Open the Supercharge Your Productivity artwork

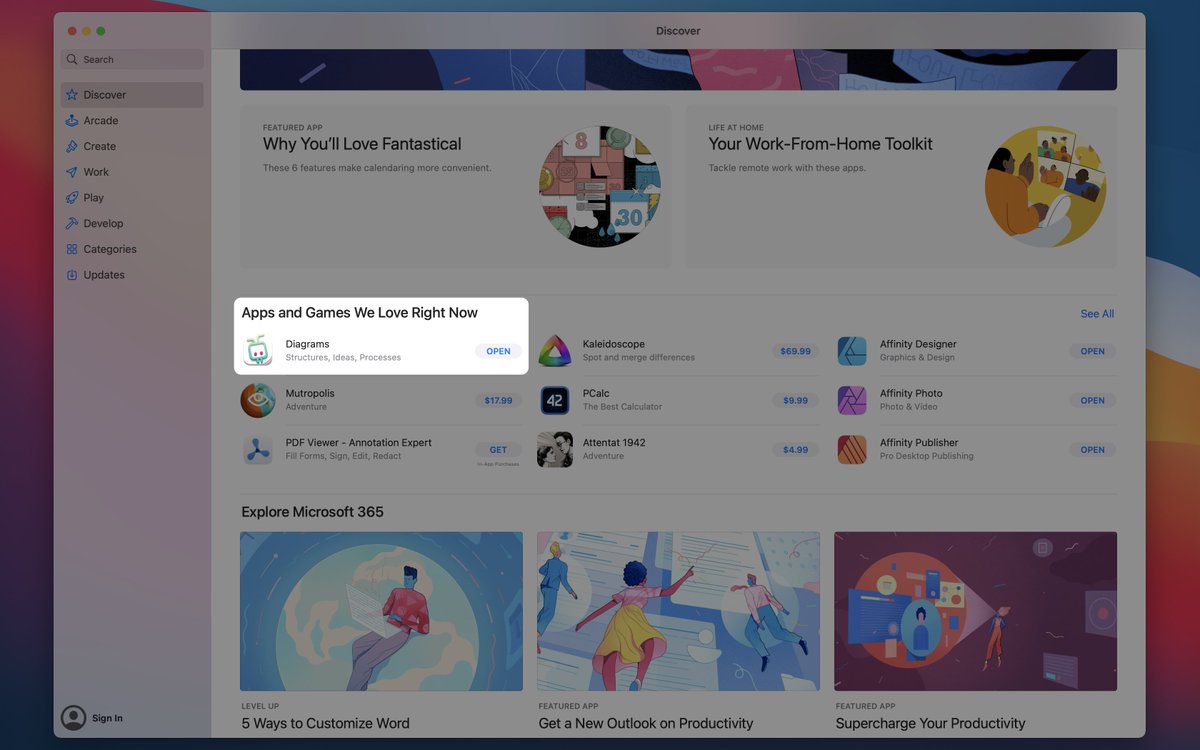coord(975,611)
